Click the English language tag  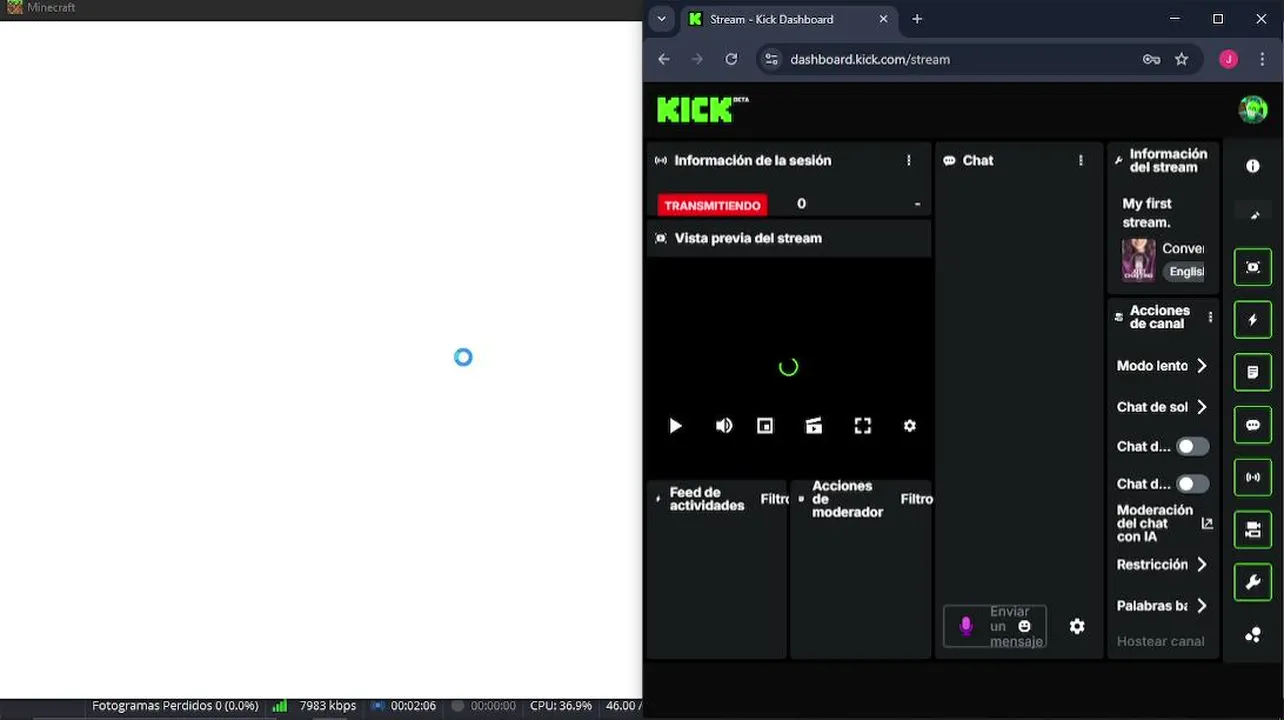[x=1186, y=272]
